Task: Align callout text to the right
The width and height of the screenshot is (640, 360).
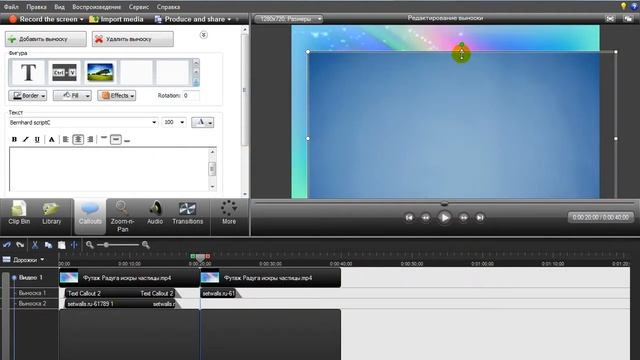Action: [x=90, y=140]
